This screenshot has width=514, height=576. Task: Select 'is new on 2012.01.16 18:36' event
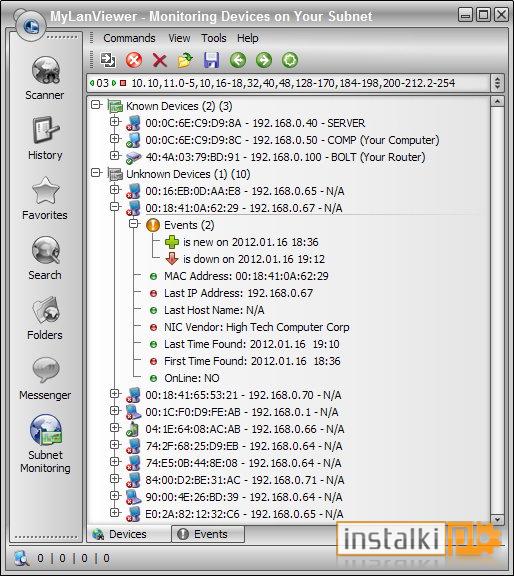251,242
